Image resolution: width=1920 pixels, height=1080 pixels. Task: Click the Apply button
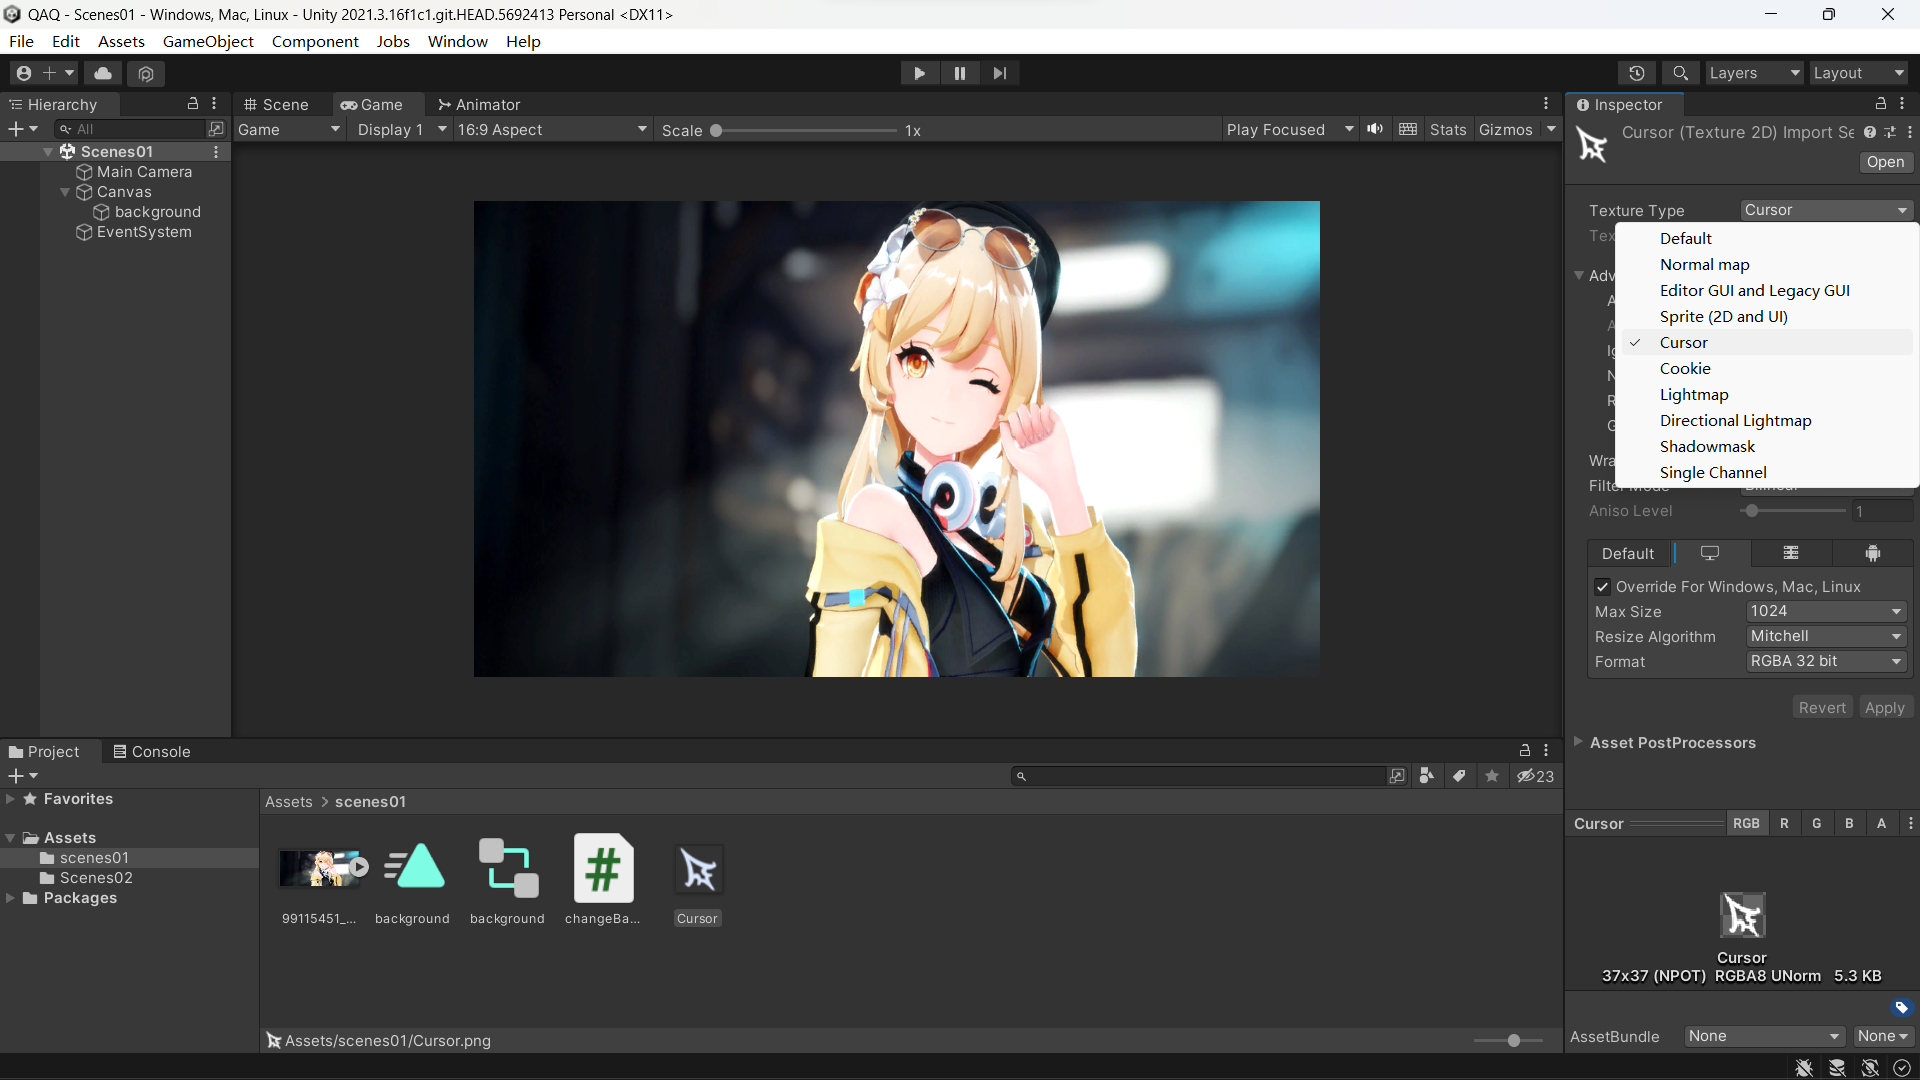coord(1885,707)
